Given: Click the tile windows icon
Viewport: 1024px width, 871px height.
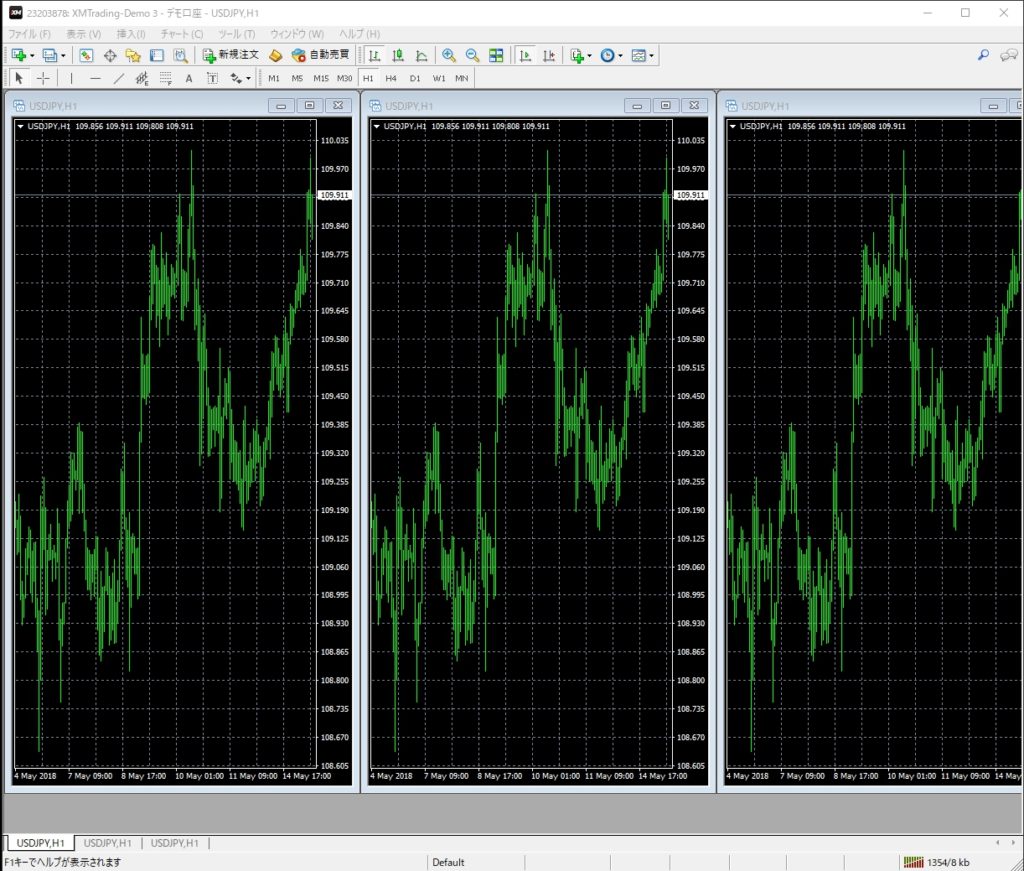Looking at the screenshot, I should [x=496, y=56].
